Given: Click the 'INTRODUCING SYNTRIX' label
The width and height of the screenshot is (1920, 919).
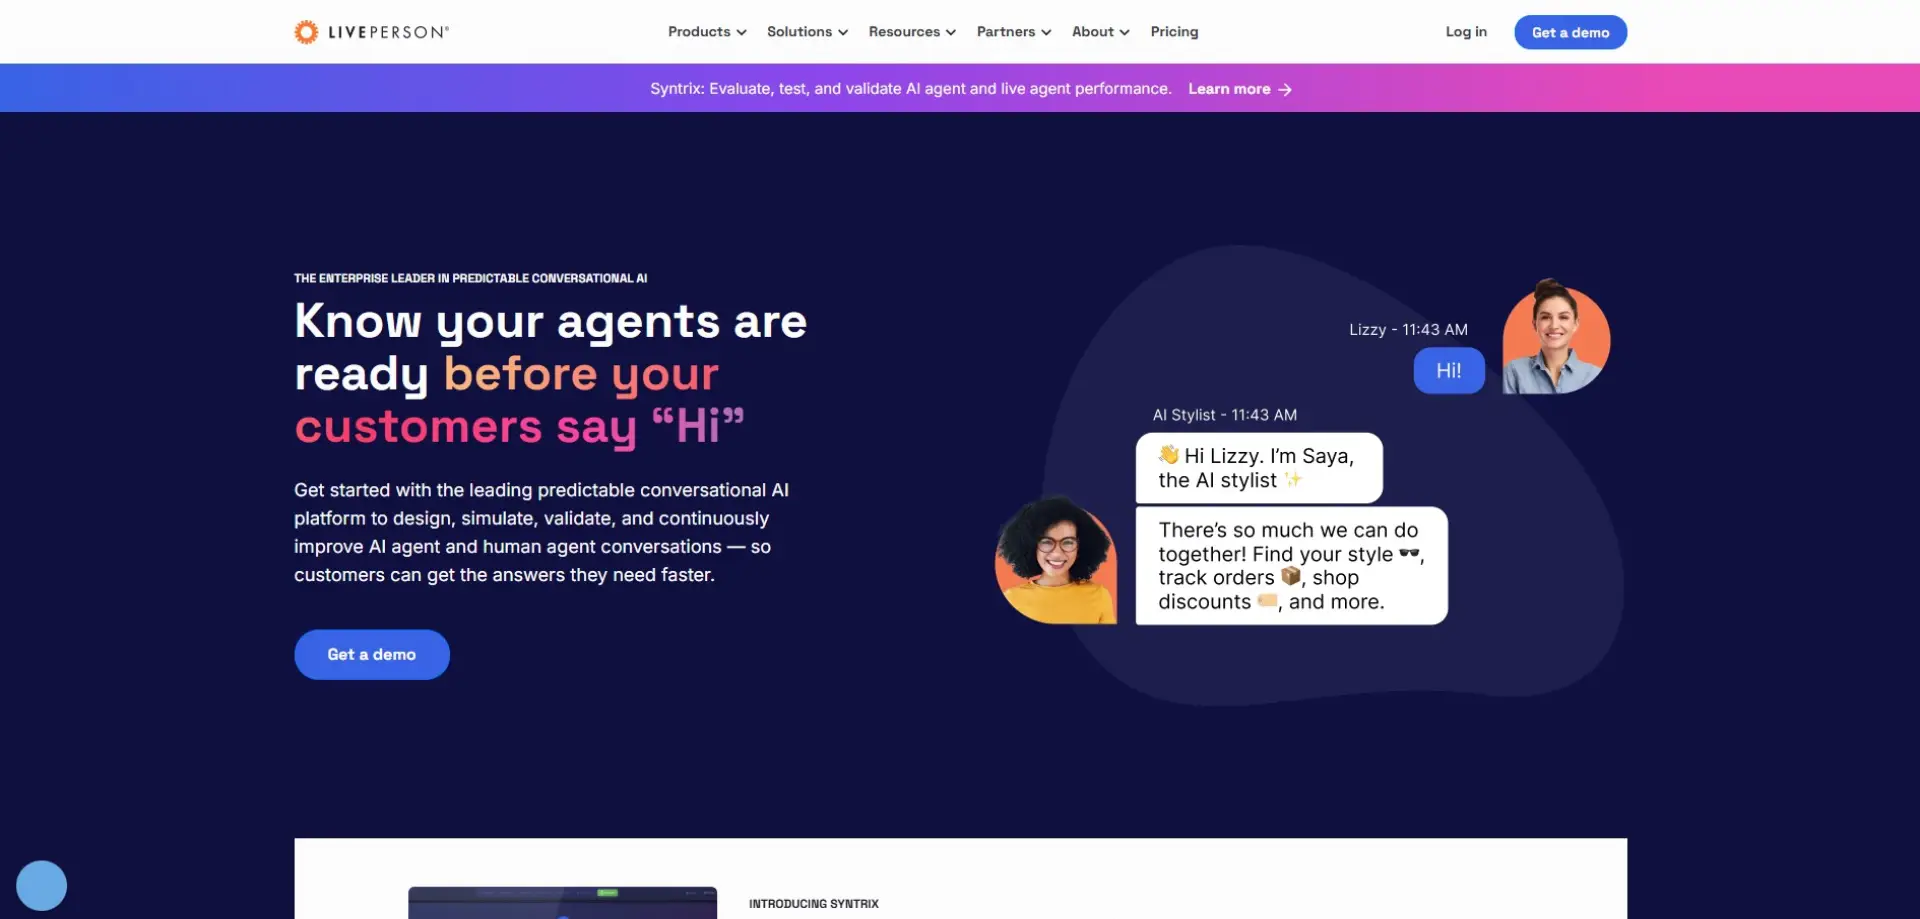Looking at the screenshot, I should pyautogui.click(x=813, y=904).
